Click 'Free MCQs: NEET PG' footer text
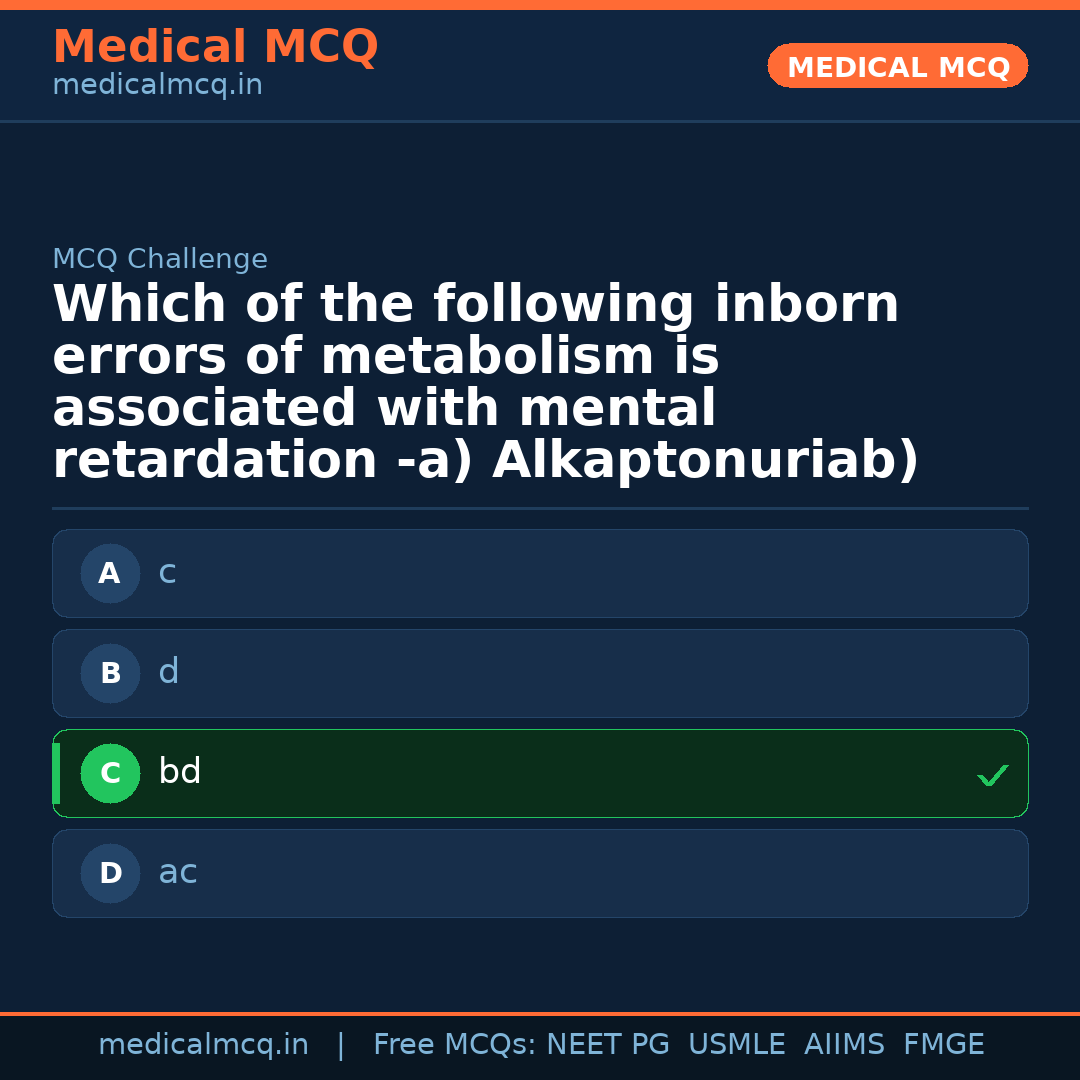 click(x=521, y=1045)
